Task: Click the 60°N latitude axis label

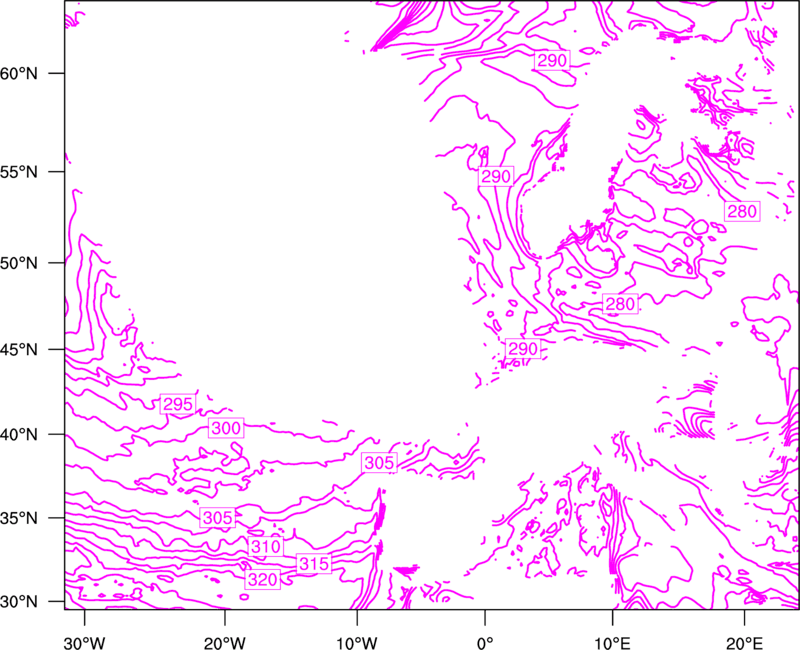Action: pos(19,73)
